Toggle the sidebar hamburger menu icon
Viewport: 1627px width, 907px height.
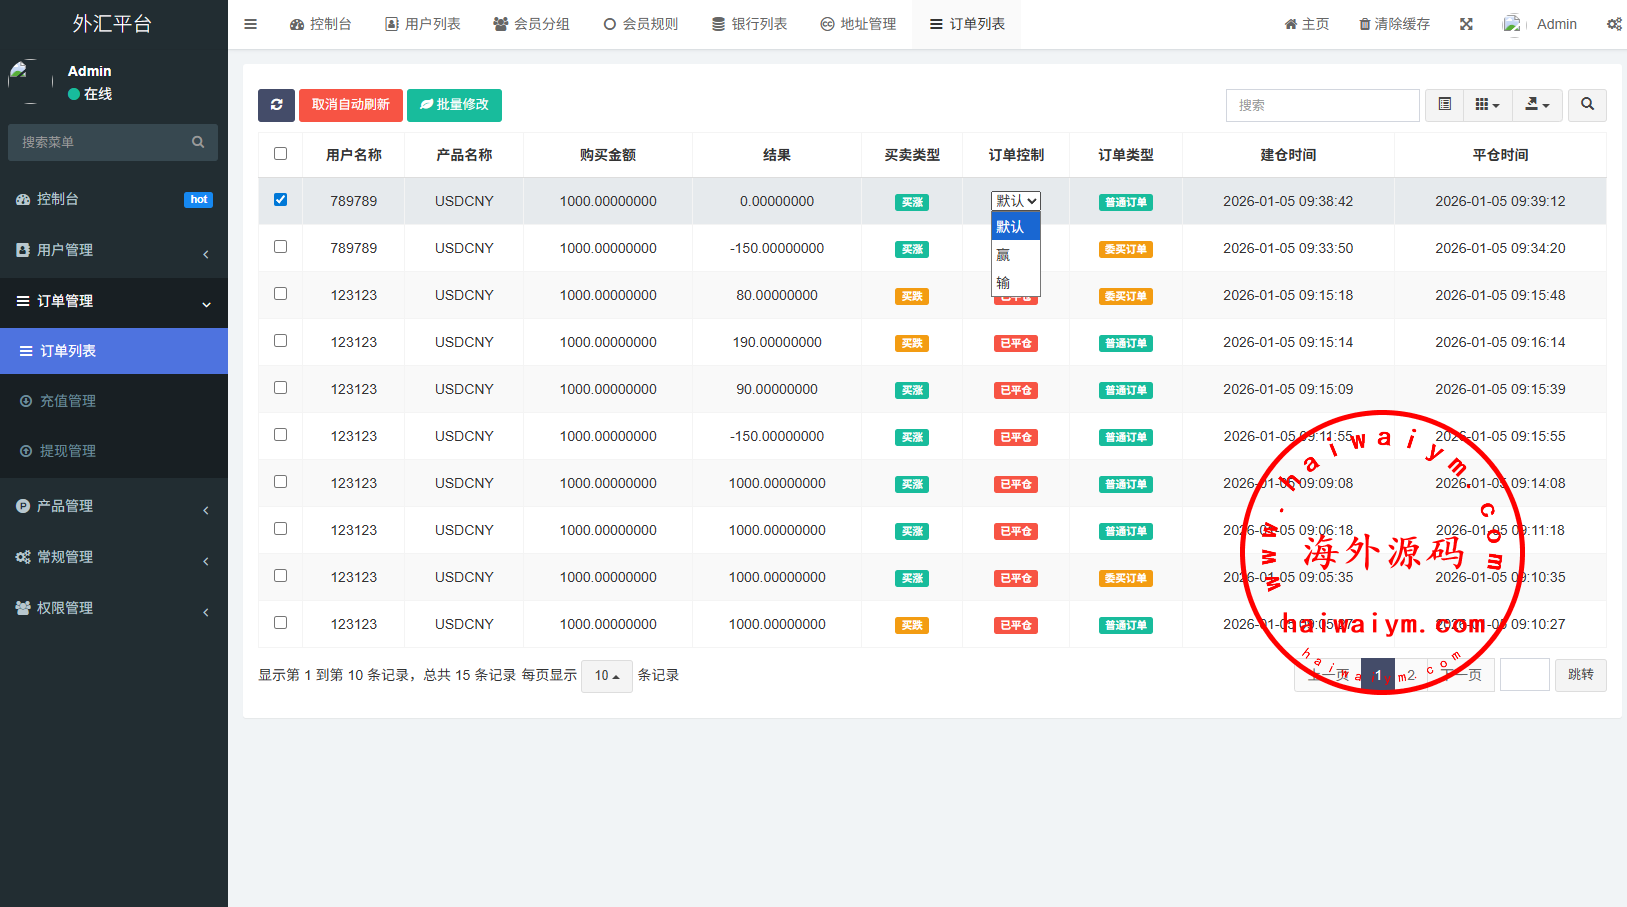coord(251,24)
